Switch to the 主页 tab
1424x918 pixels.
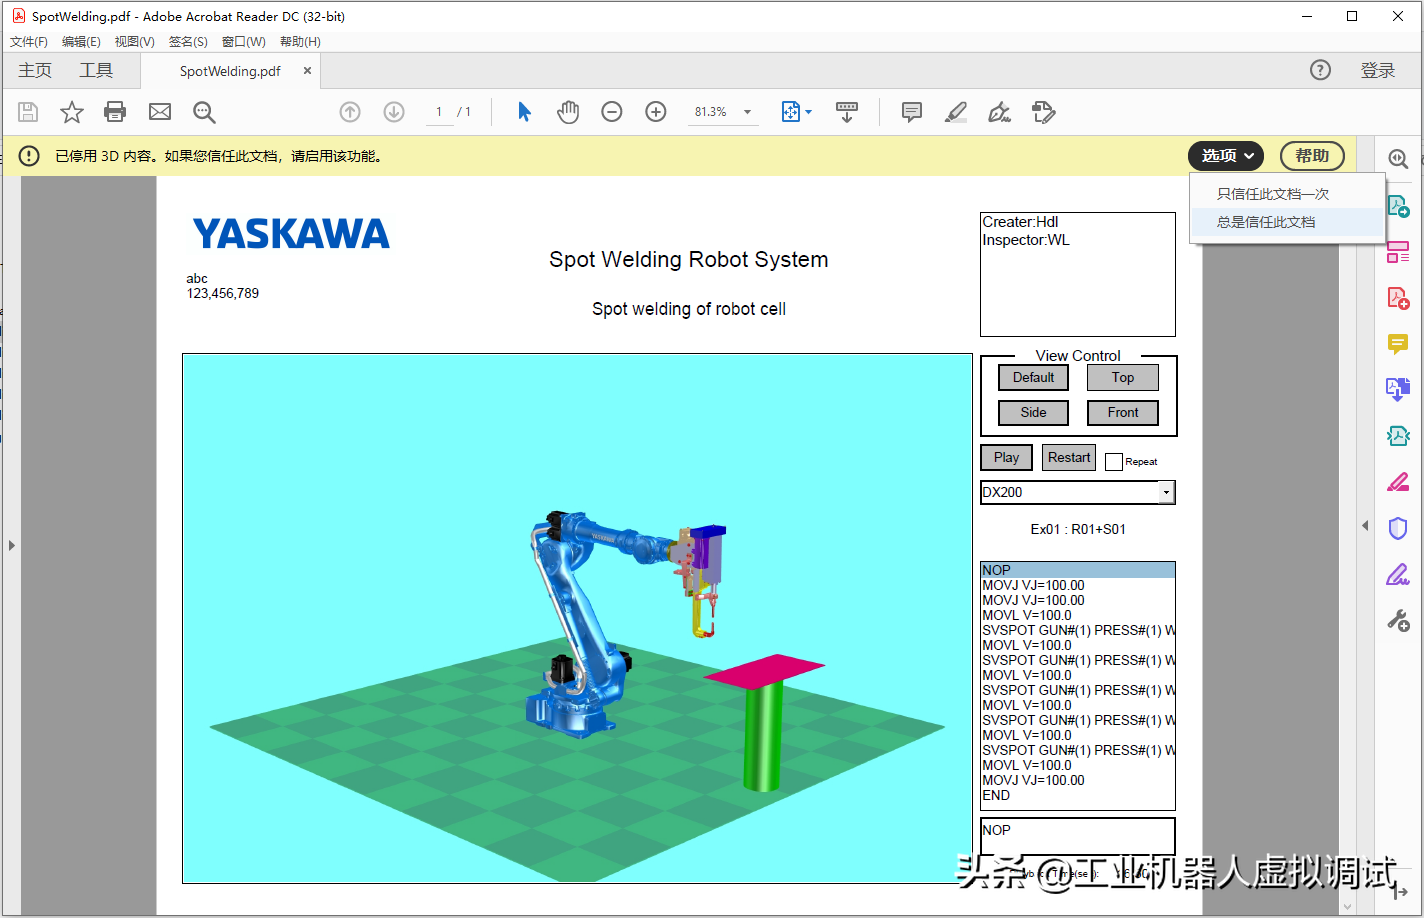tap(35, 70)
